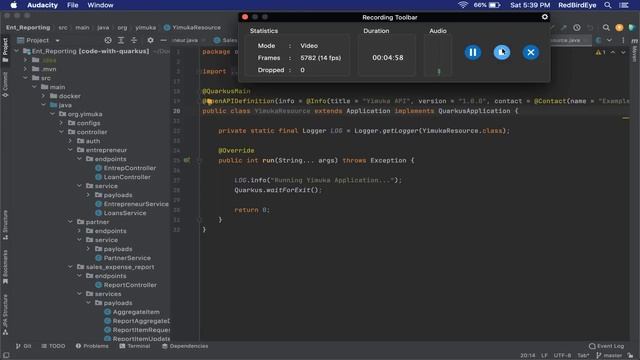Collapse the entrepreneur folder
Viewport: 640px width, 360px height.
click(x=71, y=150)
